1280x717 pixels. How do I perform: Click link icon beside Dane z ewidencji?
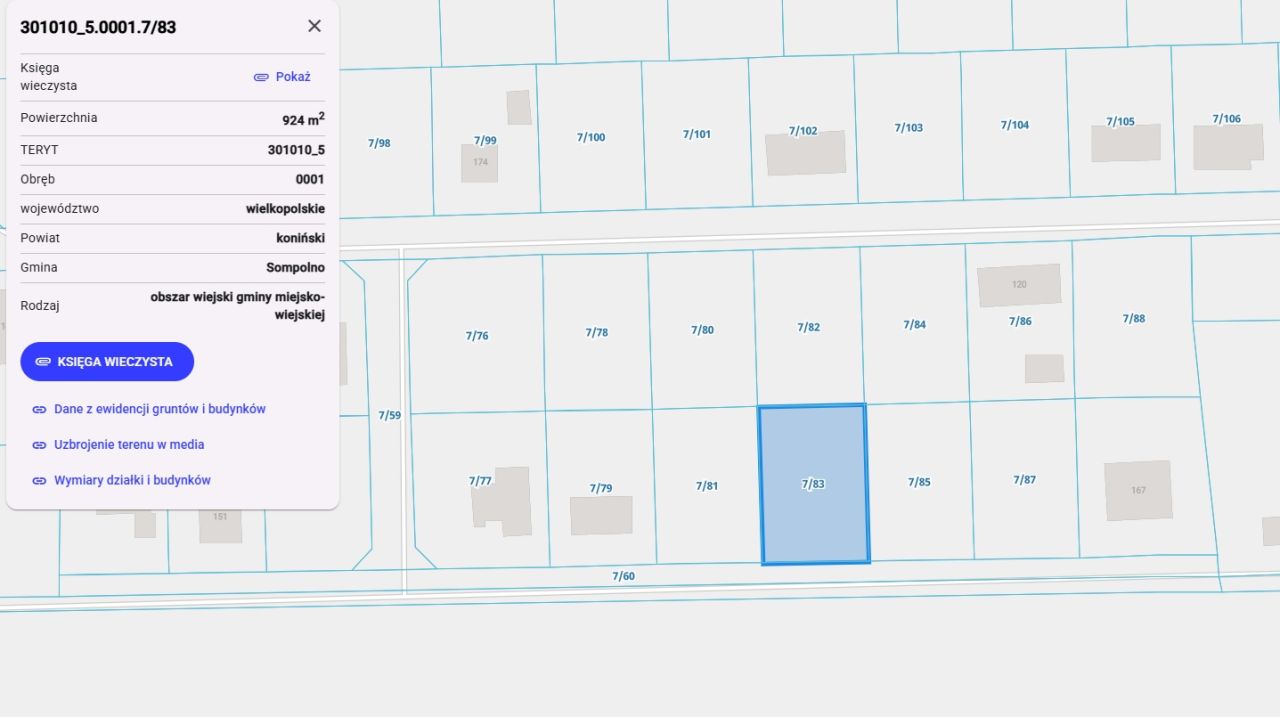[x=39, y=410]
